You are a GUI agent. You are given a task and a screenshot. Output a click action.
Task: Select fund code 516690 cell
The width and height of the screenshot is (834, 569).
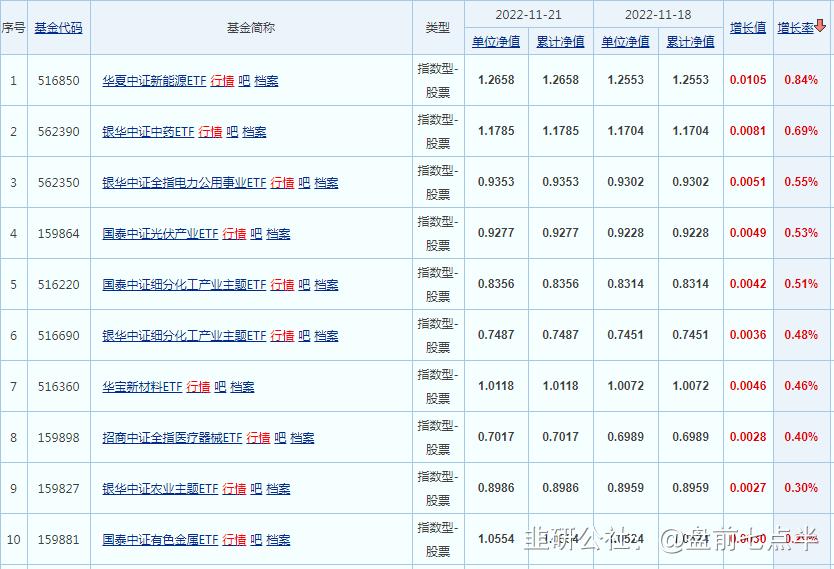click(x=59, y=336)
